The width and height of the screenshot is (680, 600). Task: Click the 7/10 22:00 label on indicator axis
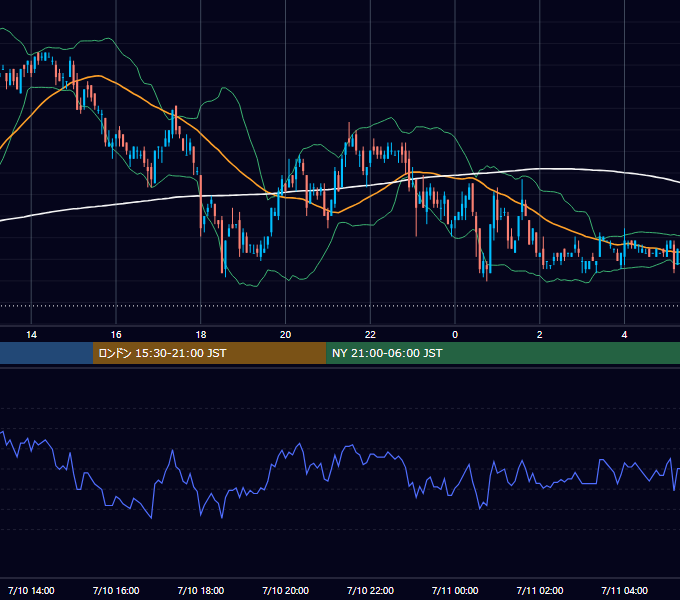370,590
